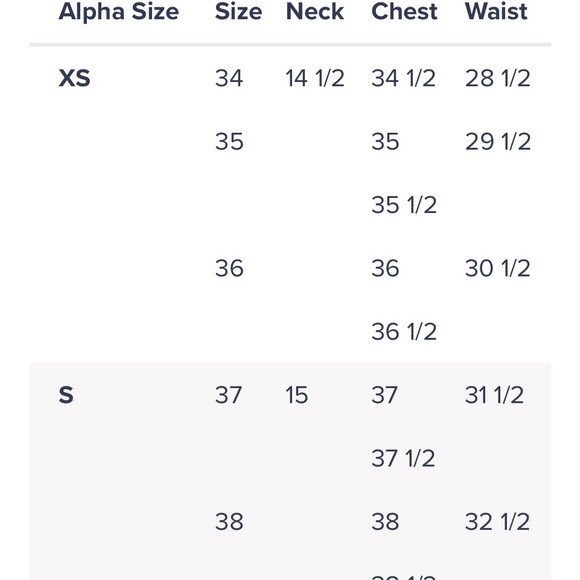Click waist value 29 1/2
This screenshot has width=580, height=580.
coord(498,141)
